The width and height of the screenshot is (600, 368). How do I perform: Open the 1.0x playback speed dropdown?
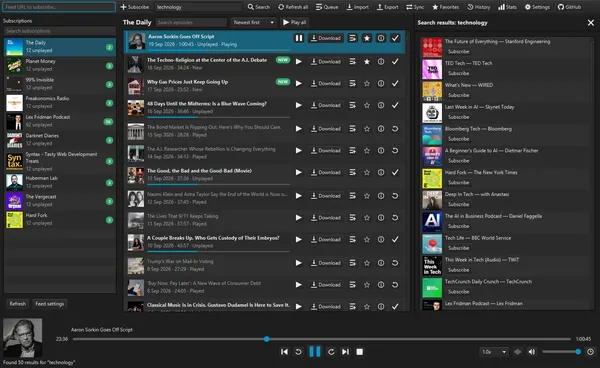point(494,352)
